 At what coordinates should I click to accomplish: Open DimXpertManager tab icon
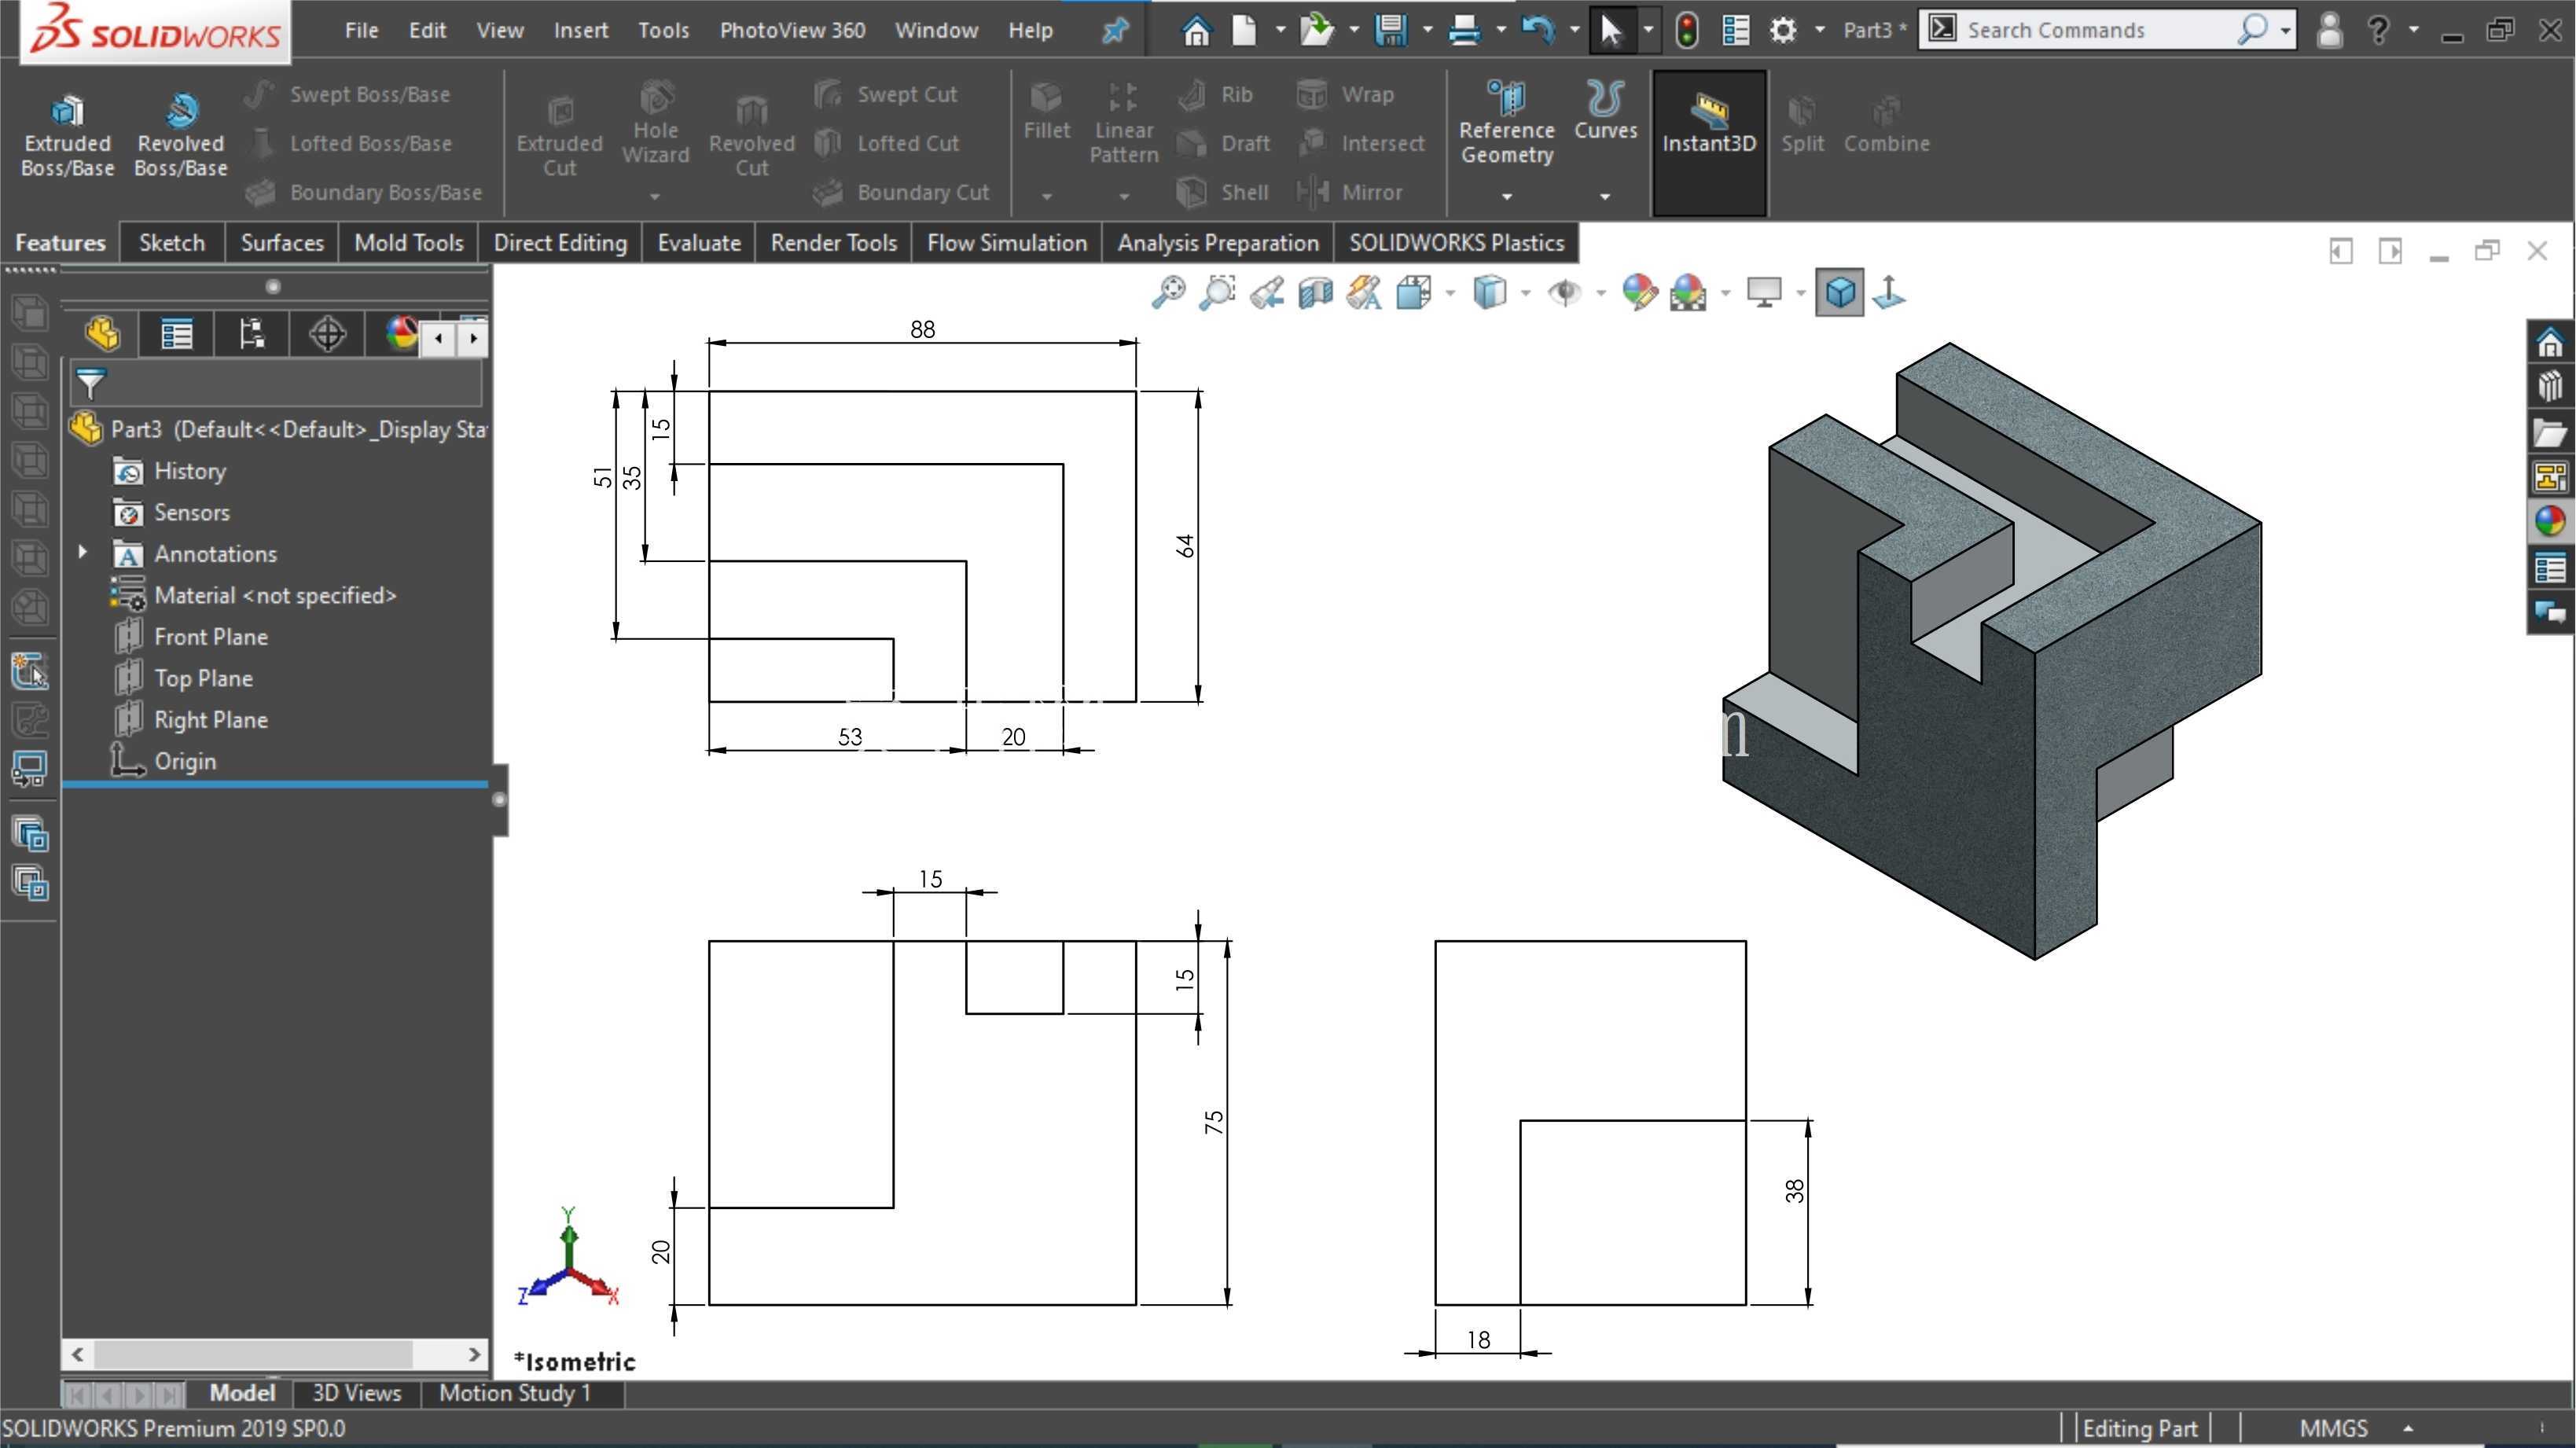click(327, 333)
